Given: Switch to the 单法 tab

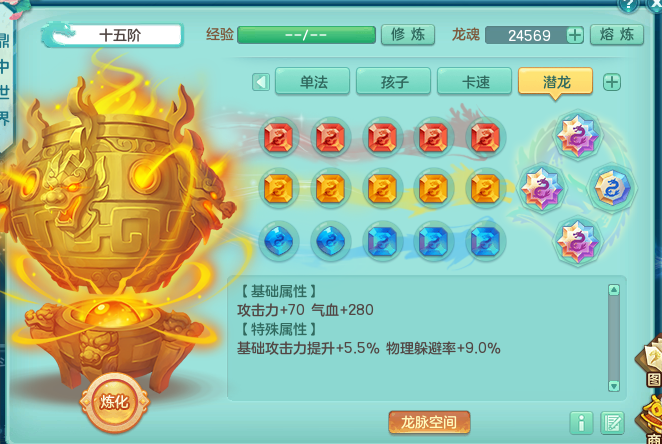Looking at the screenshot, I should pos(313,81).
